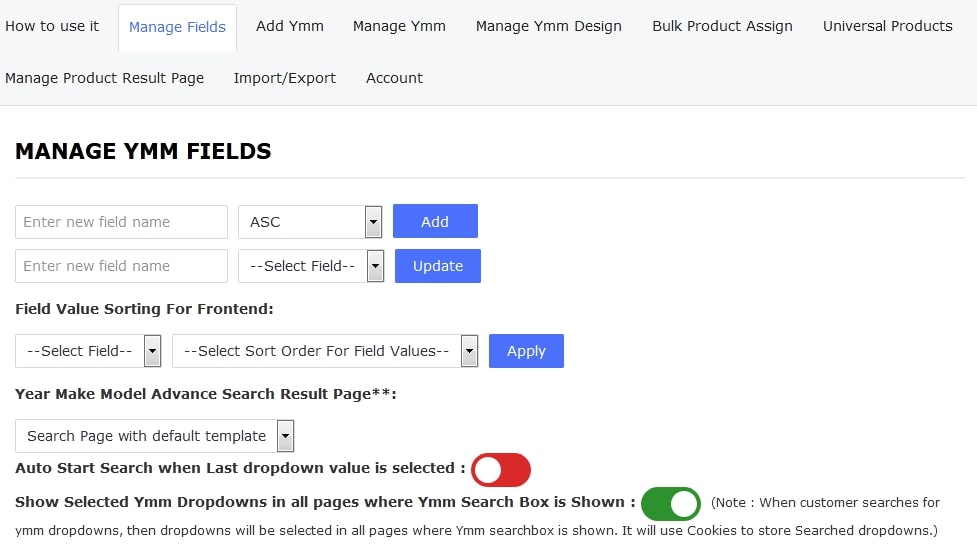This screenshot has width=977, height=550.
Task: Open the How to use it tab
Action: pos(52,26)
